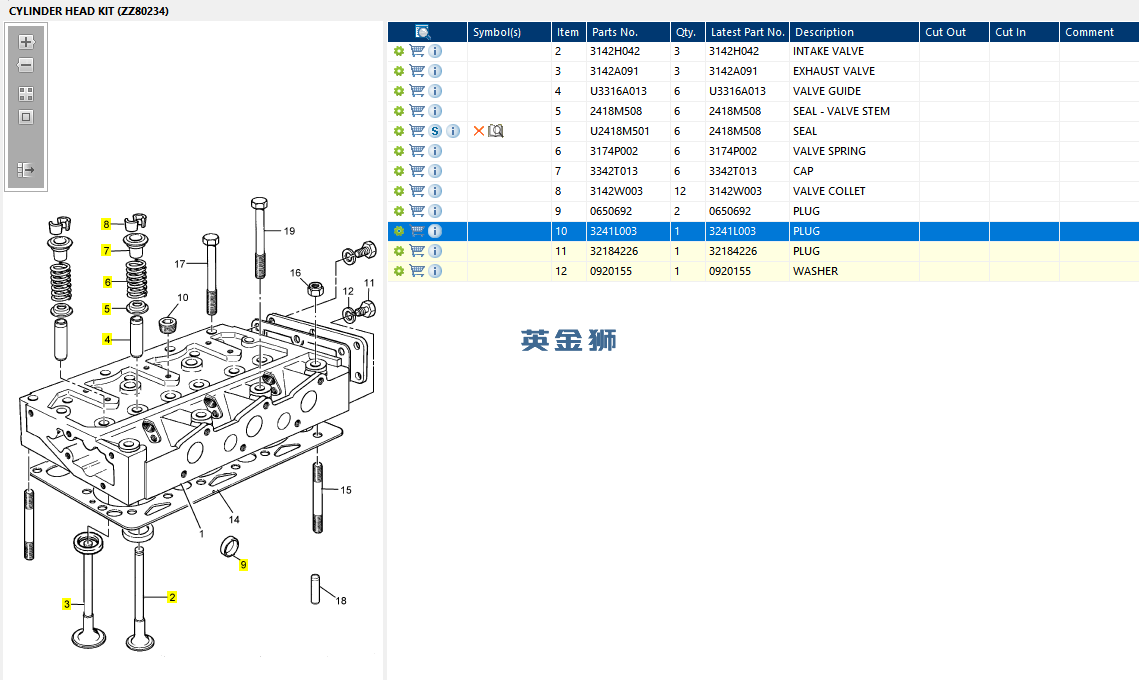1139x680 pixels.
Task: Click the gear icon for VALVE GUIDE
Action: click(399, 92)
